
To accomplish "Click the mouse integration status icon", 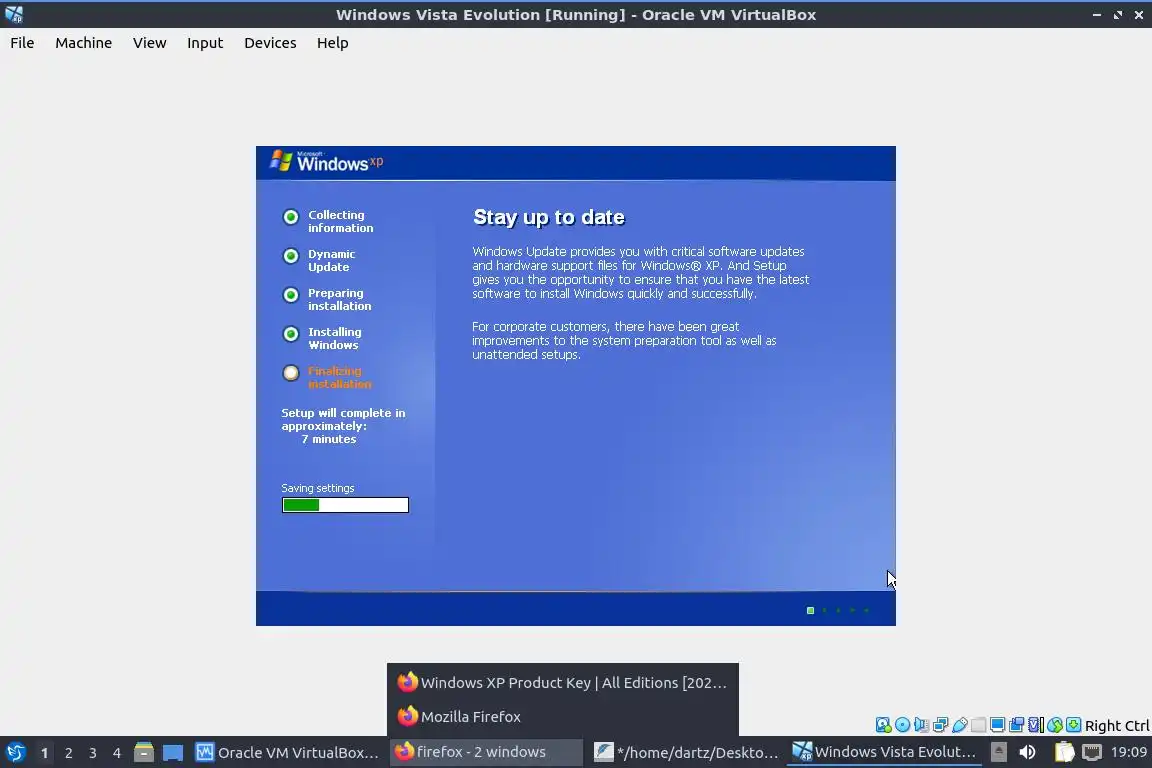I will click(1055, 725).
